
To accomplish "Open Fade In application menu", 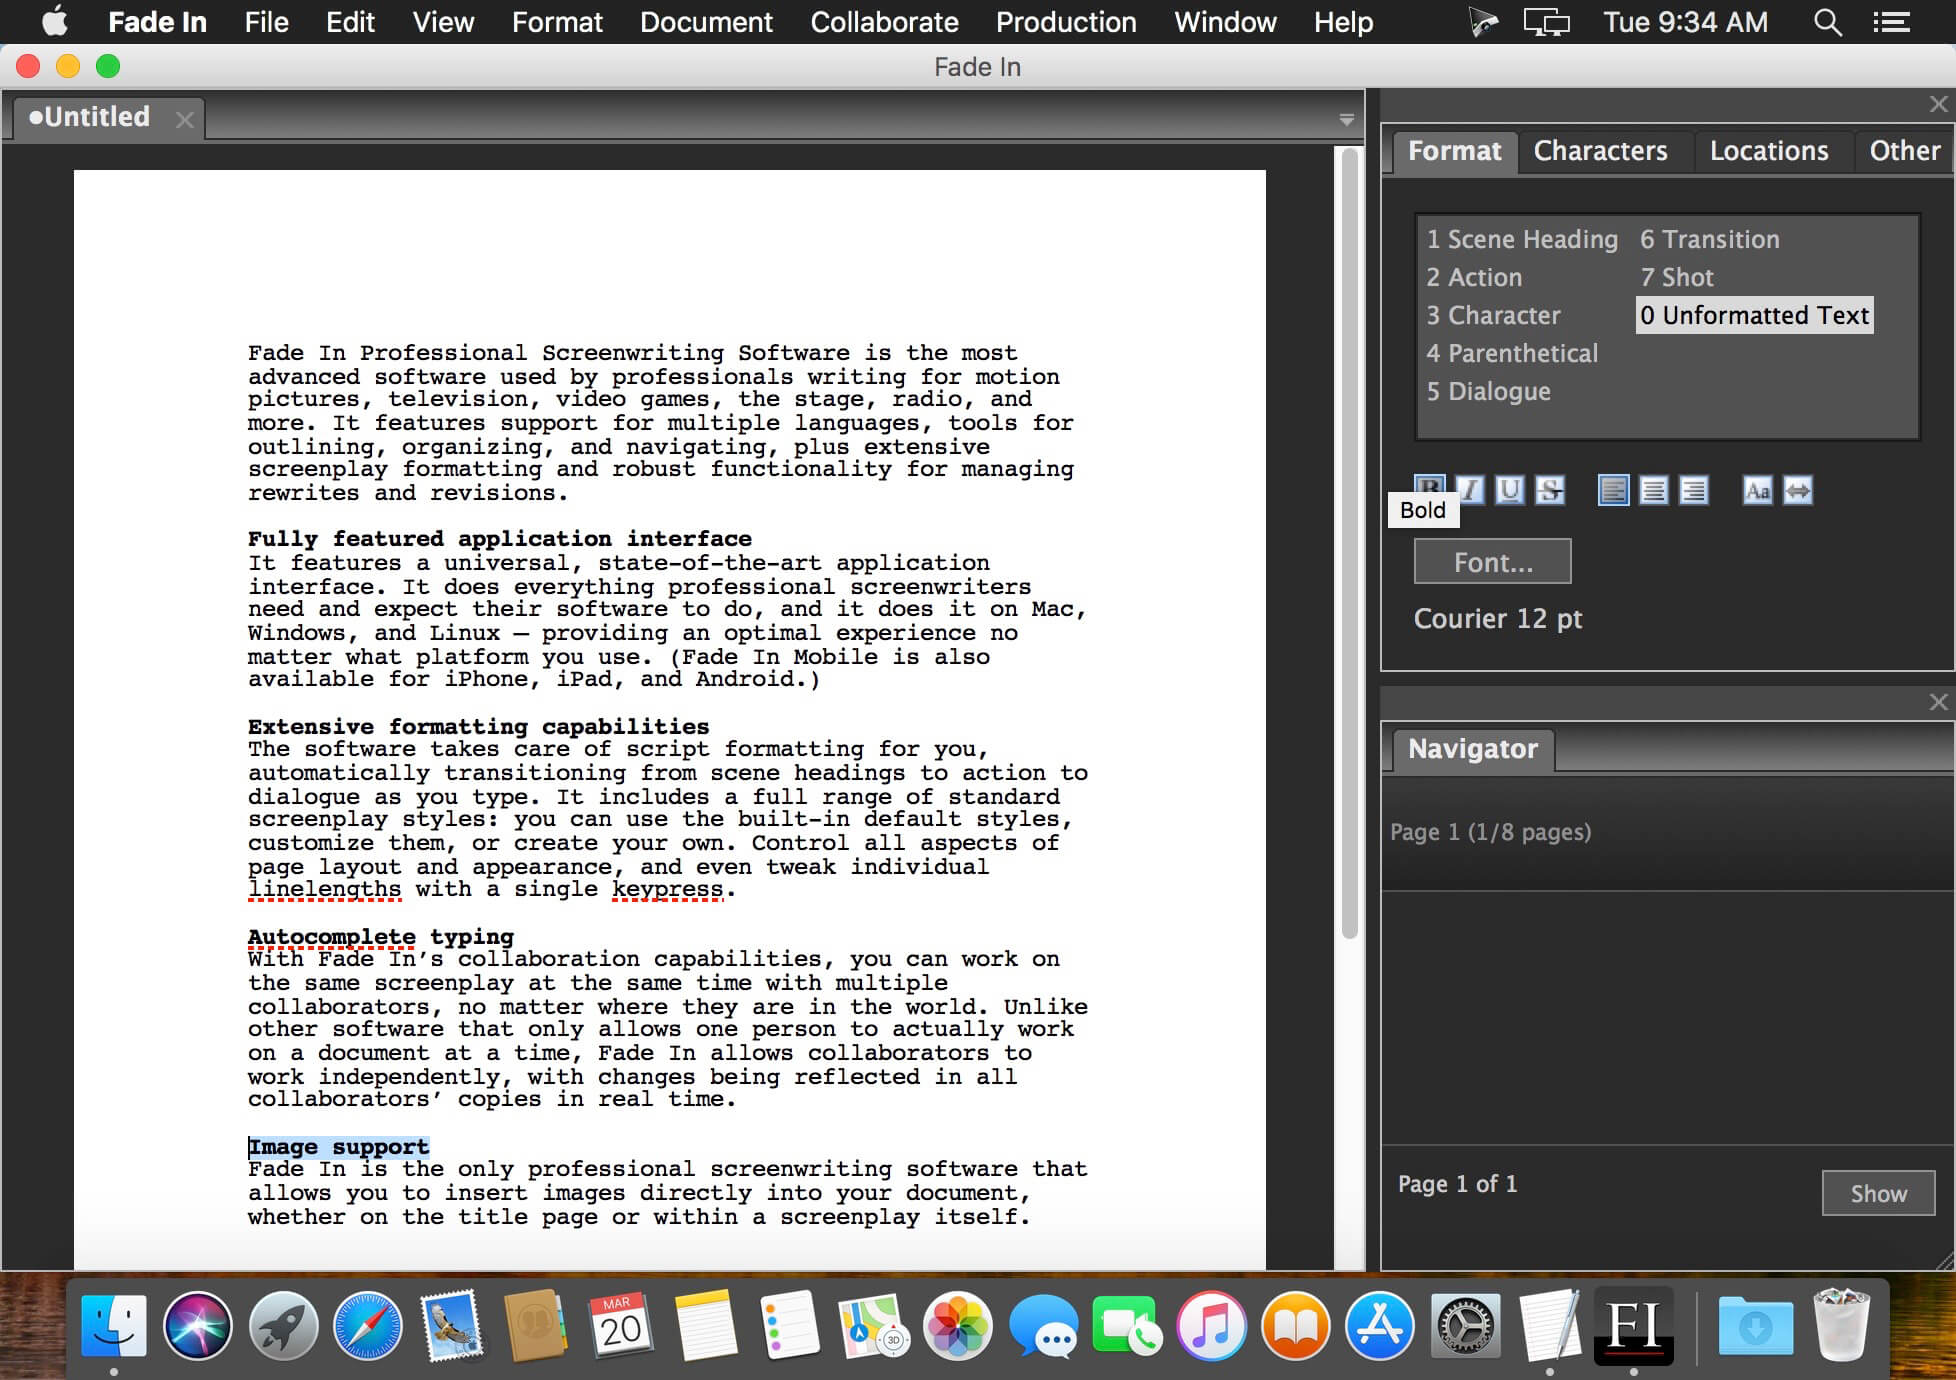I will pos(155,21).
